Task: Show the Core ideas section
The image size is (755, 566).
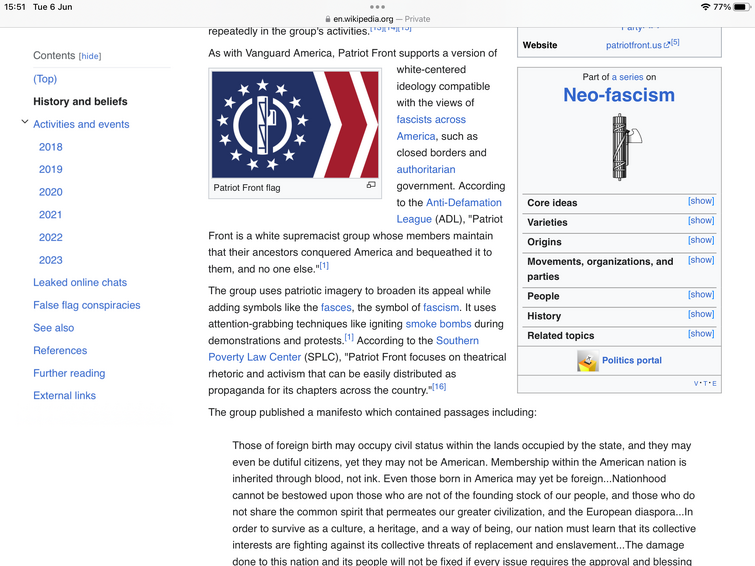Action: [x=701, y=201]
